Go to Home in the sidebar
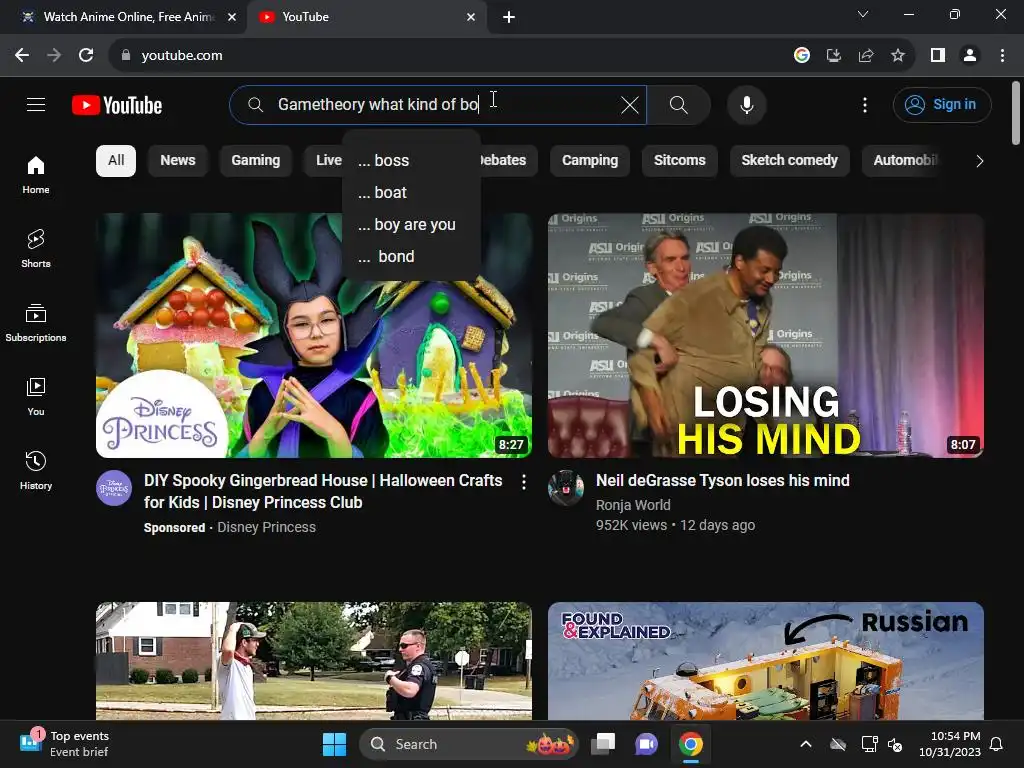1024x768 pixels. coord(36,174)
